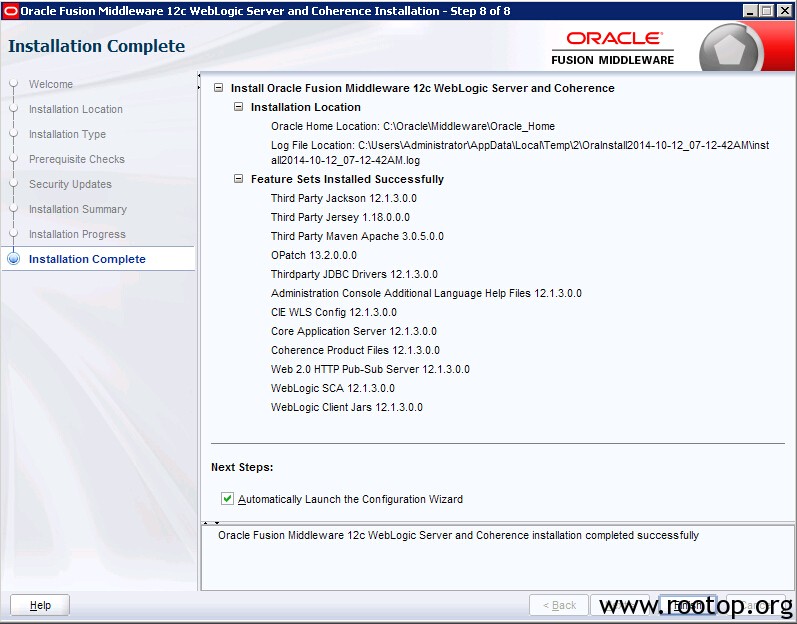Click the Install Oracle Fusion Middleware tree label

point(422,88)
